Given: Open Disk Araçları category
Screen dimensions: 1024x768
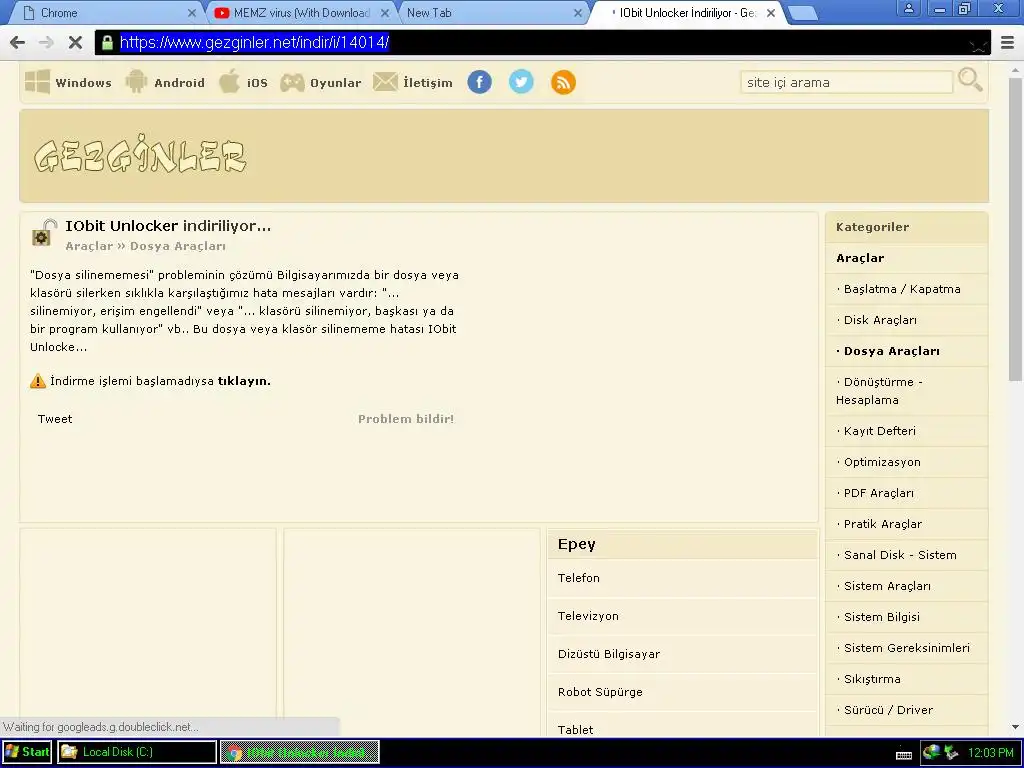Looking at the screenshot, I should 880,320.
